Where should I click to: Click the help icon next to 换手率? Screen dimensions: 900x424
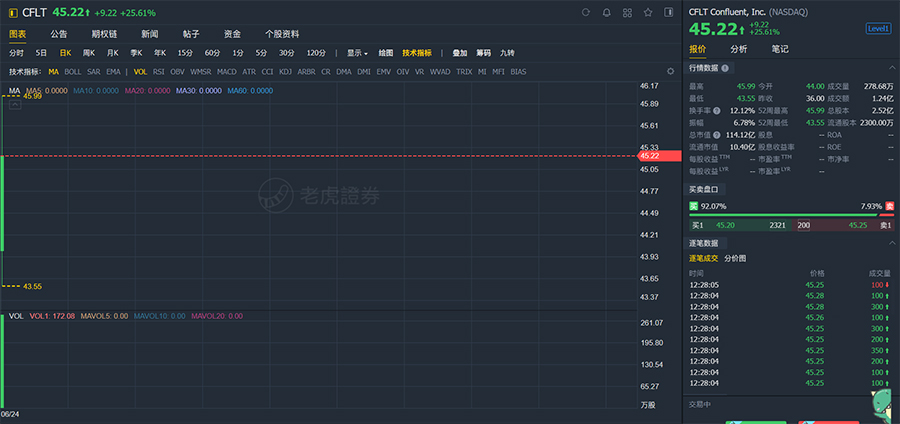pyautogui.click(x=716, y=110)
